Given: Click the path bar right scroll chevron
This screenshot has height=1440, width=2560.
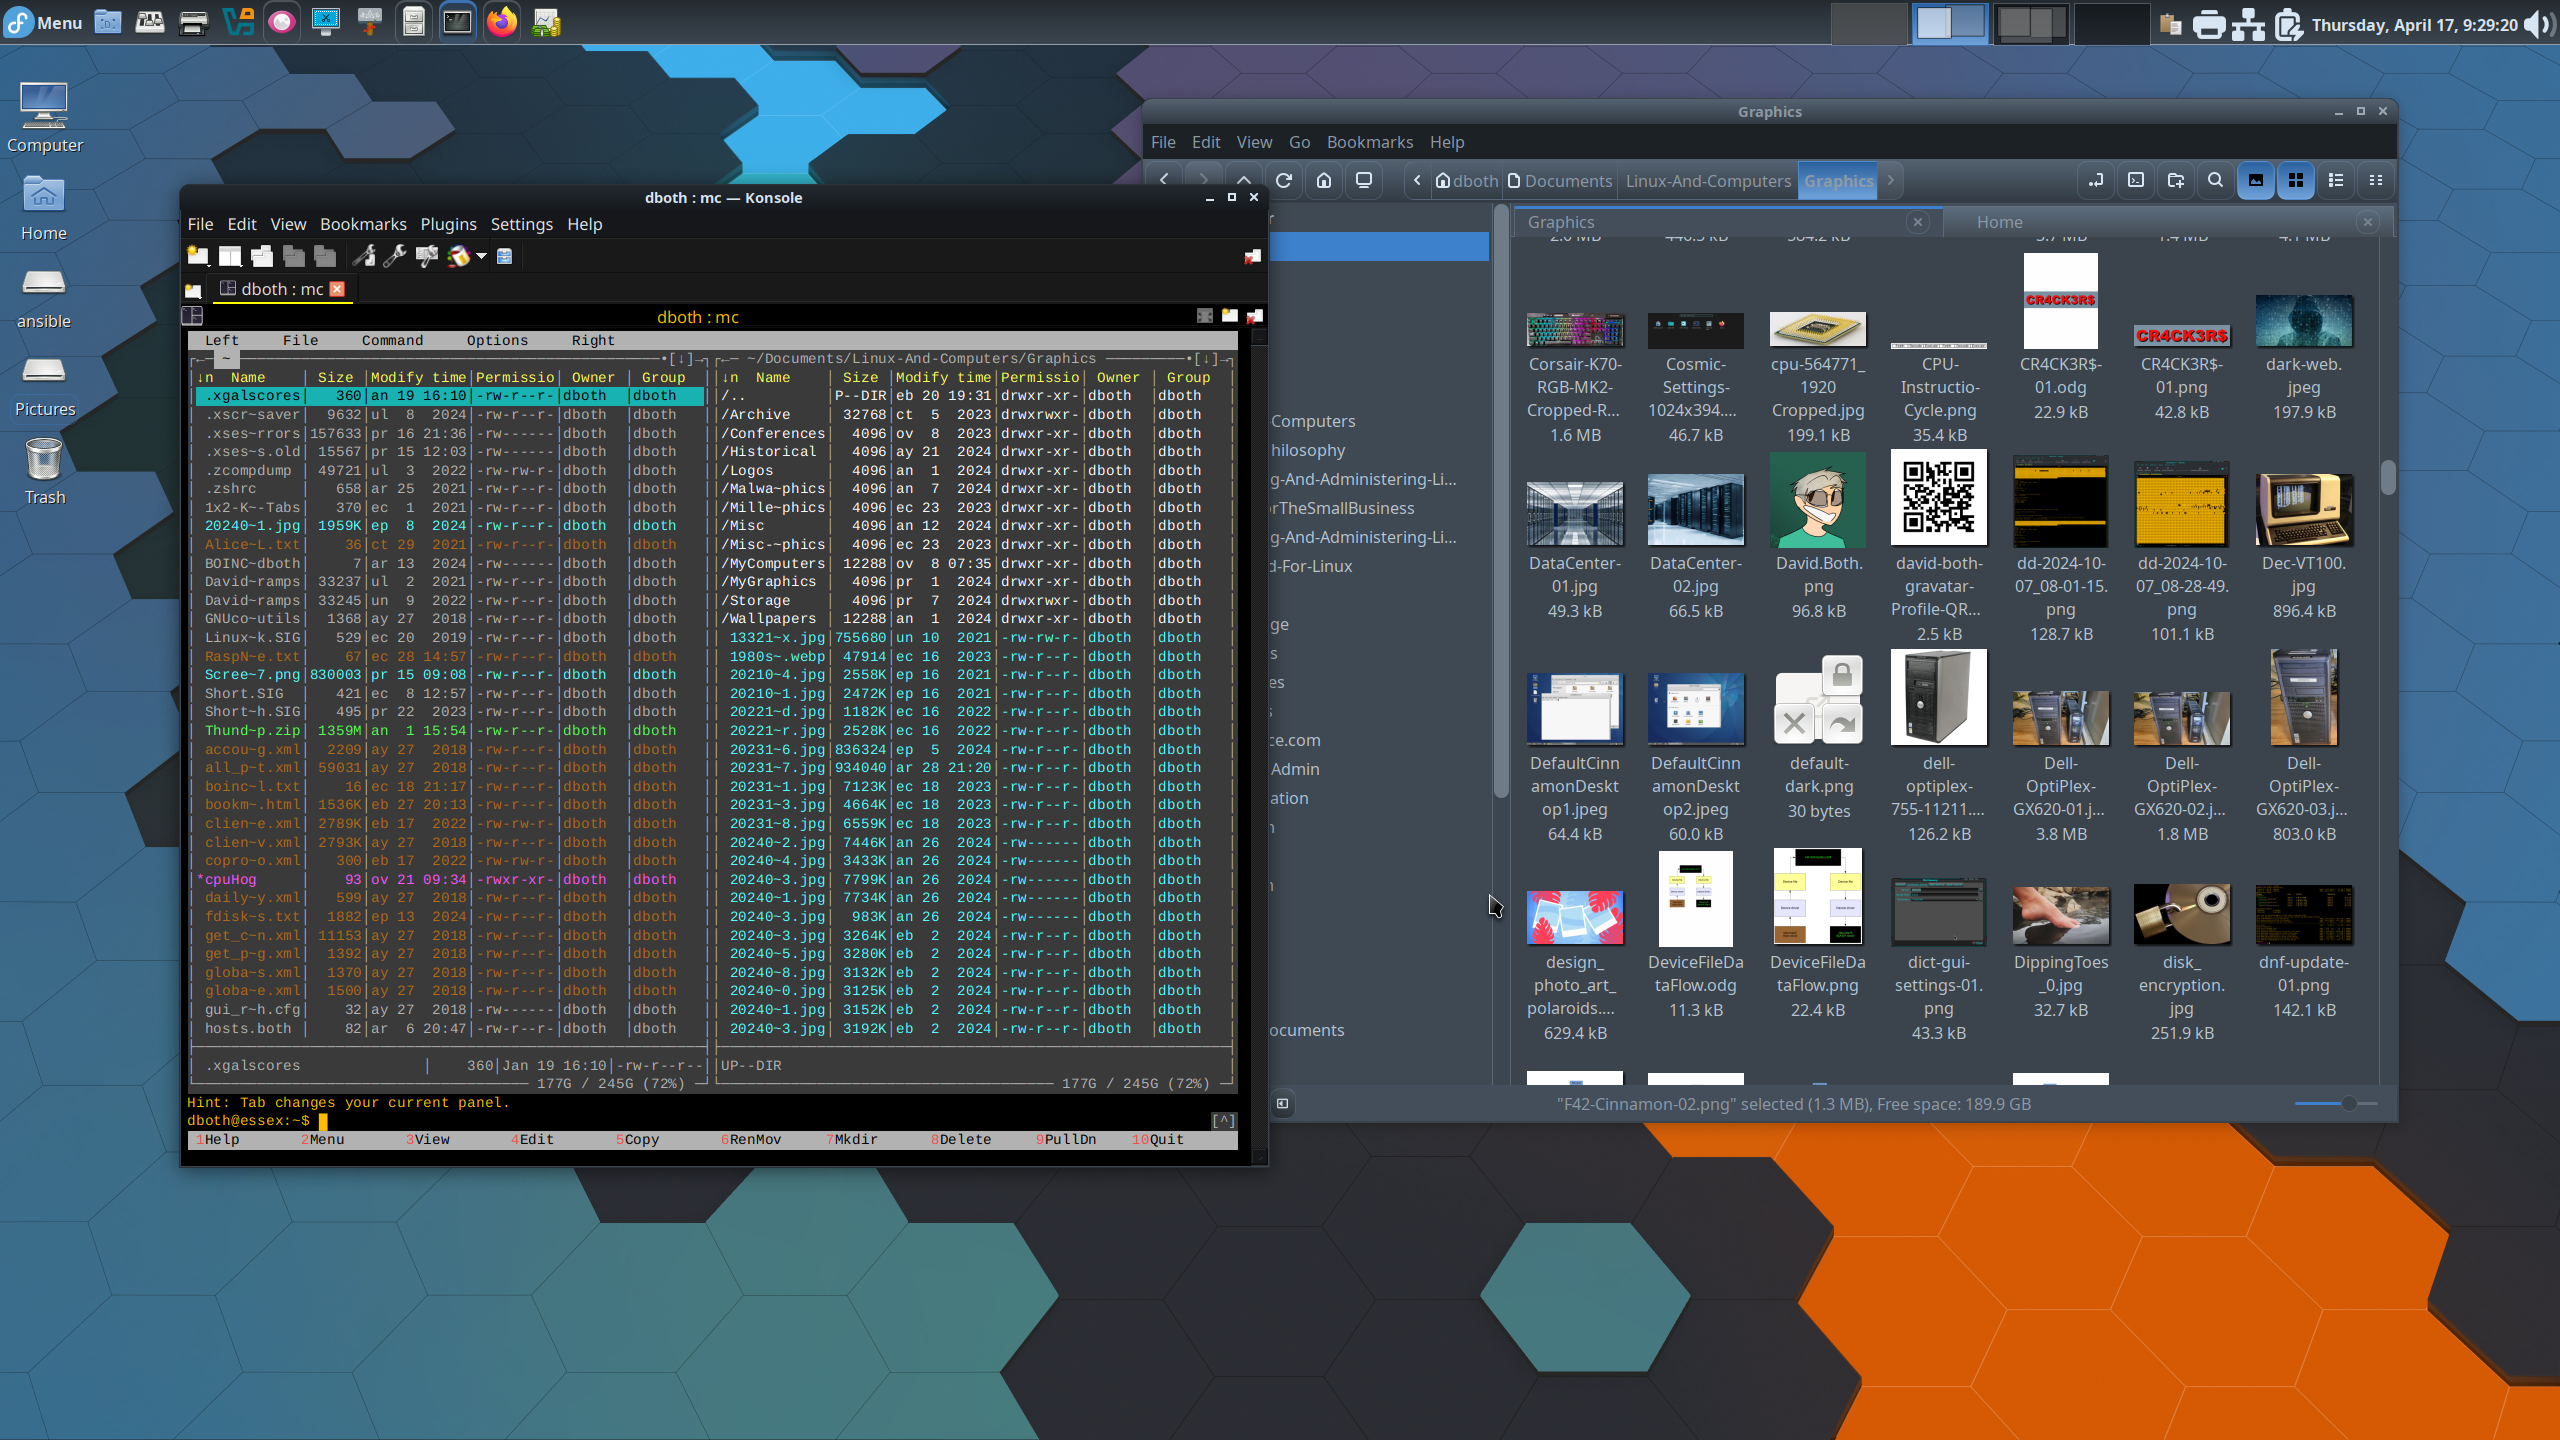Looking at the screenshot, I should click(x=1890, y=181).
